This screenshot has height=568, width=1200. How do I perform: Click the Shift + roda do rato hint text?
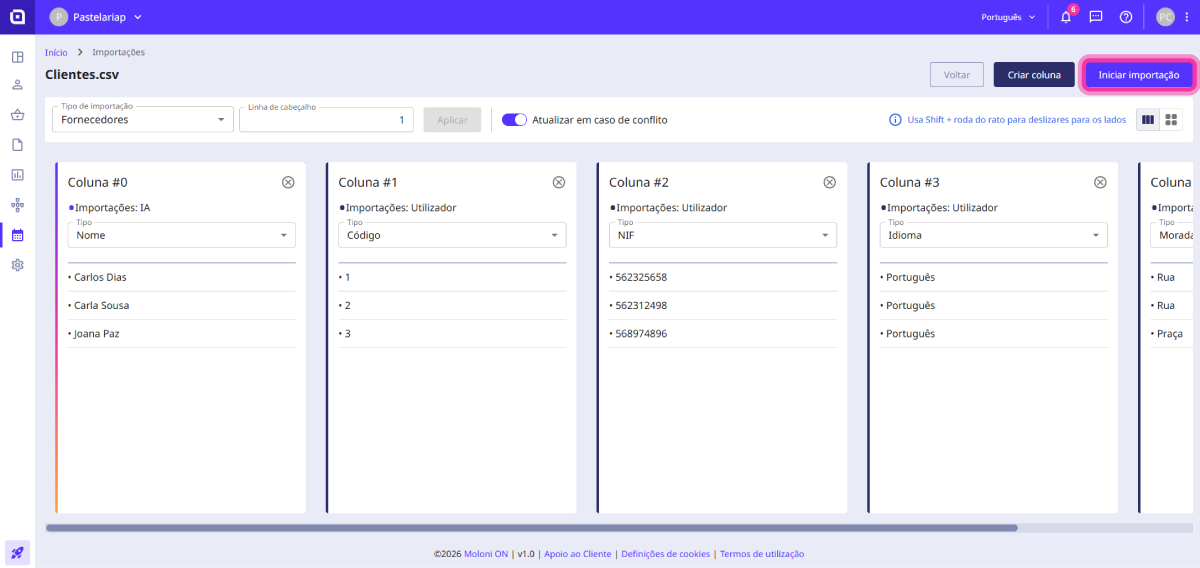(x=1016, y=120)
